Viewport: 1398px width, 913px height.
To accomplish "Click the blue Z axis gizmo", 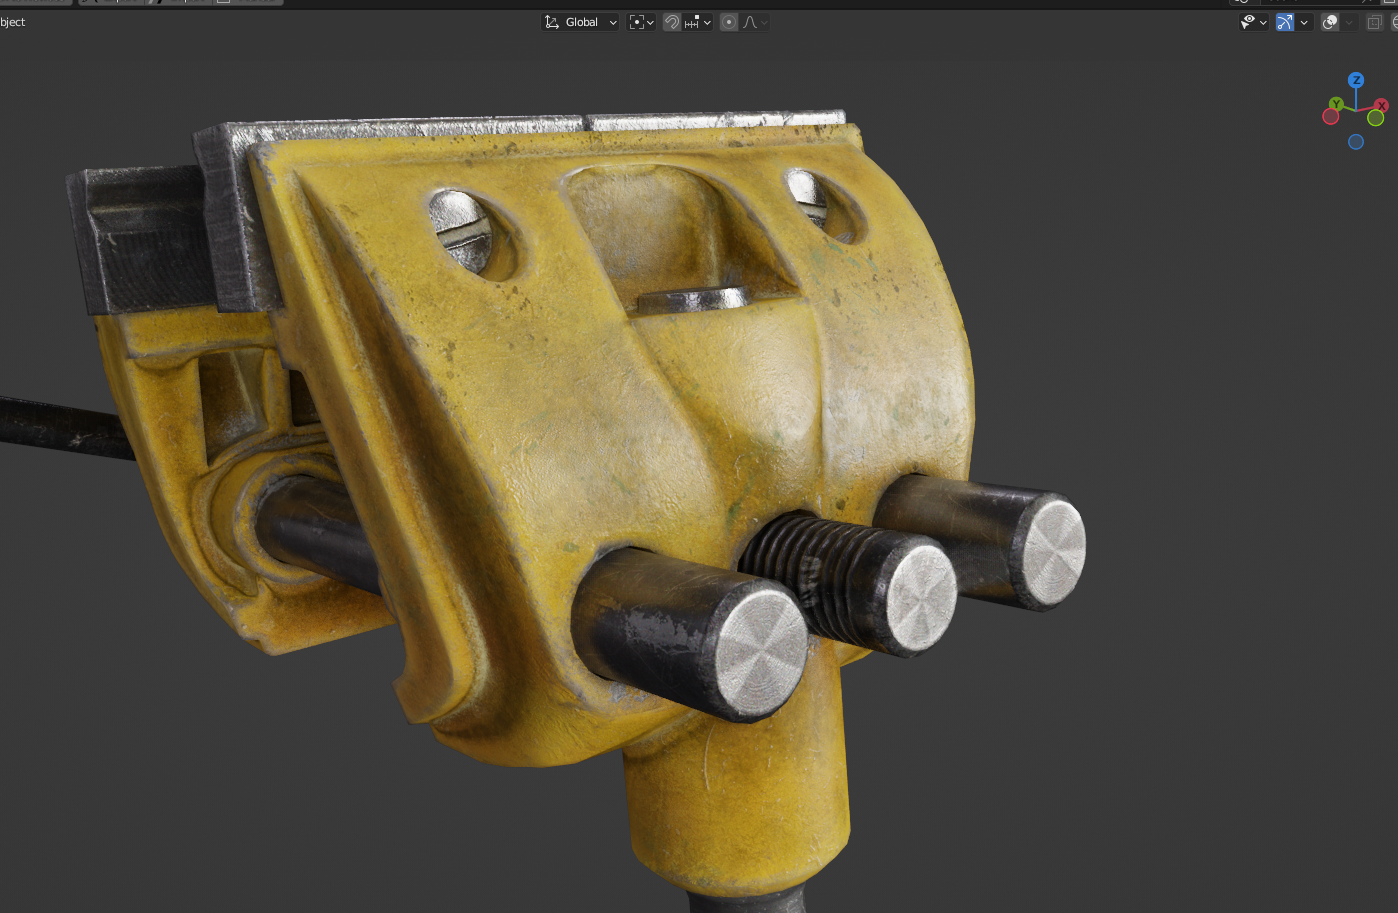I will click(x=1356, y=80).
